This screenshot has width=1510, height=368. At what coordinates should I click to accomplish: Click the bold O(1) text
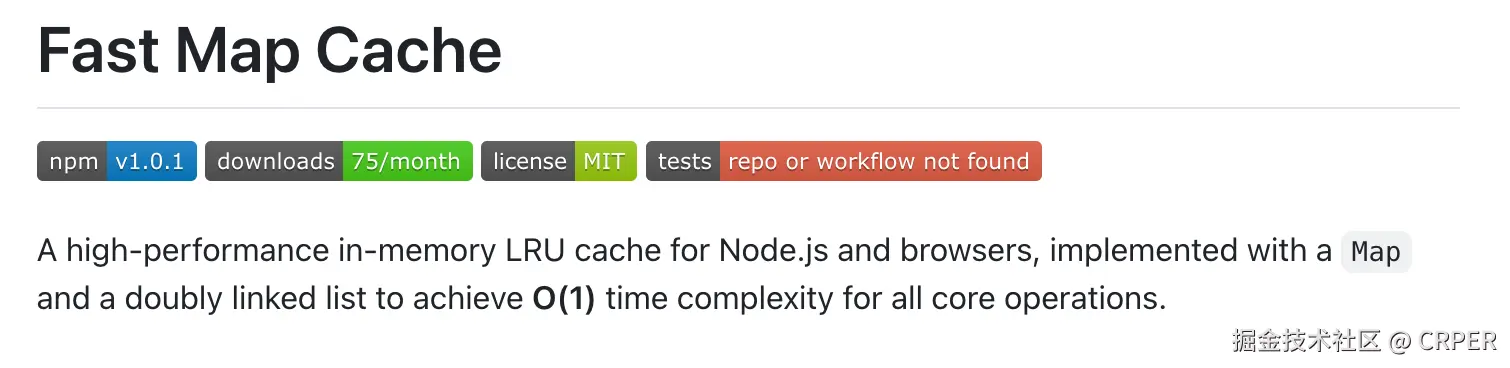pos(565,298)
